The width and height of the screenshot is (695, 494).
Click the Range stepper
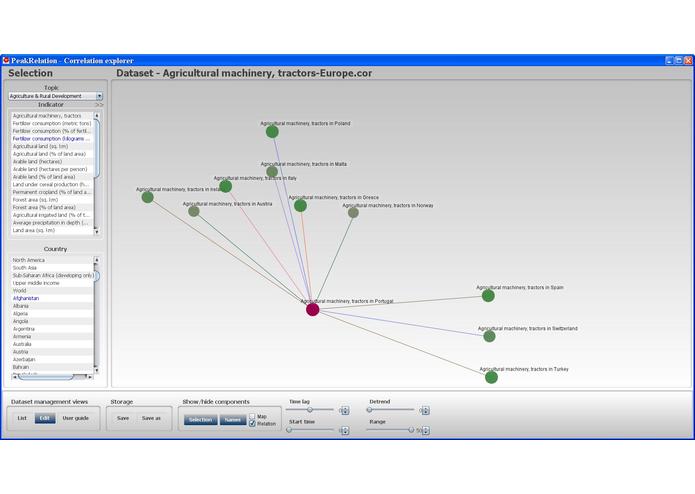pos(426,430)
